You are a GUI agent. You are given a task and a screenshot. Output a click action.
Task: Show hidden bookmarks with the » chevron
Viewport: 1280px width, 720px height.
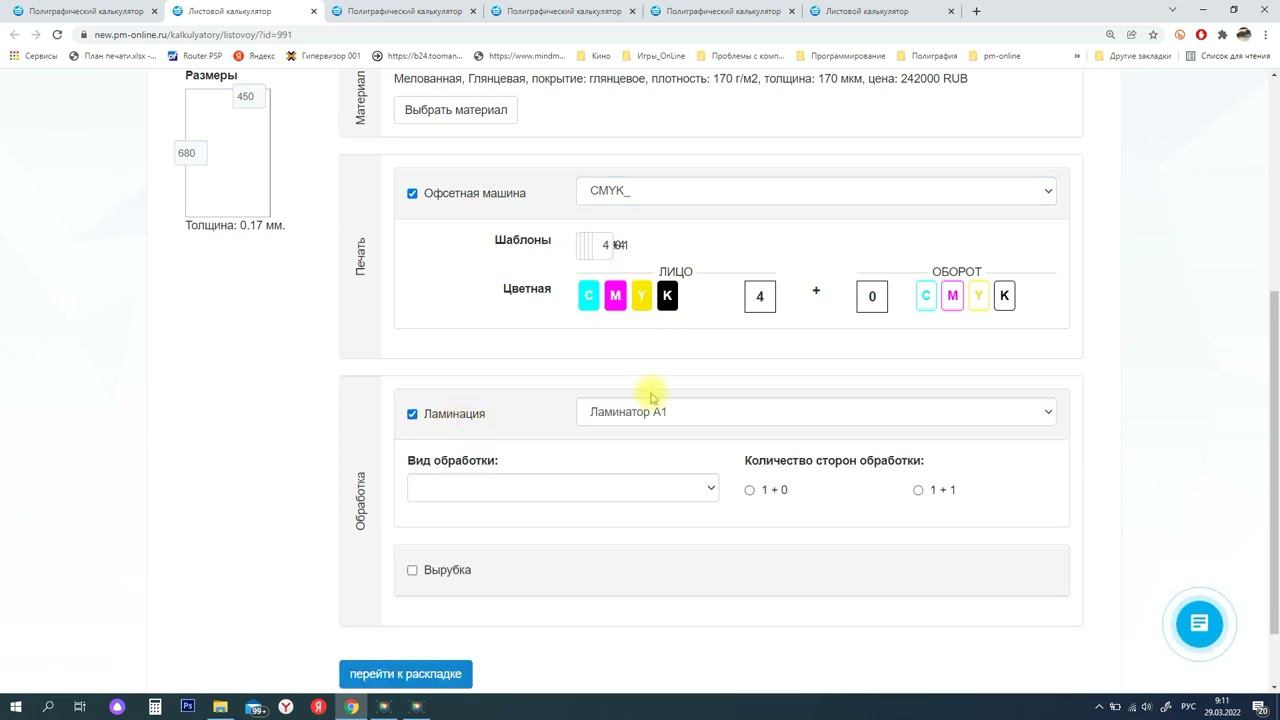1077,56
